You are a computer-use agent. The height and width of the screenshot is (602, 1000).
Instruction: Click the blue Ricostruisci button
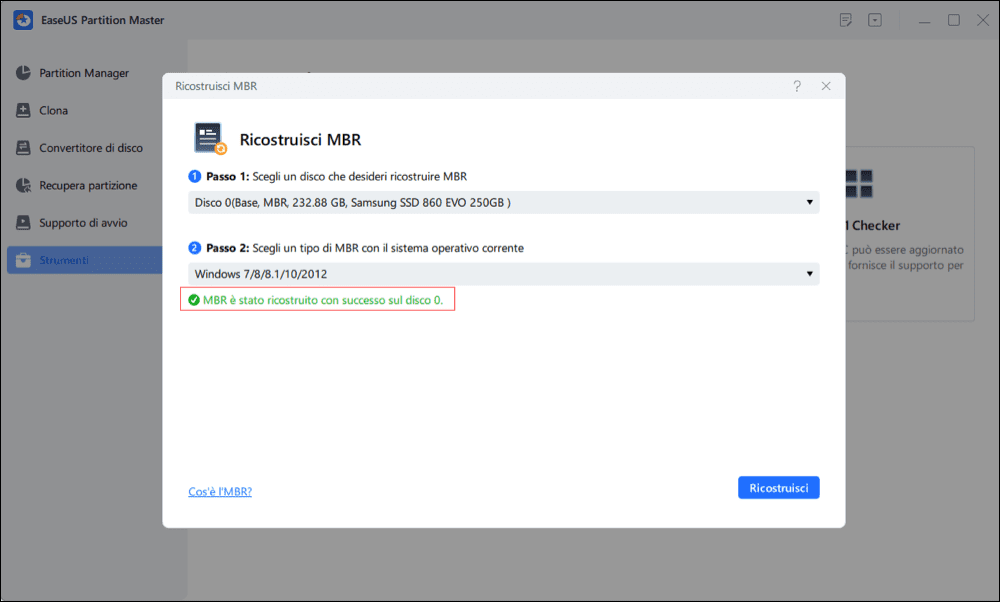click(x=779, y=488)
